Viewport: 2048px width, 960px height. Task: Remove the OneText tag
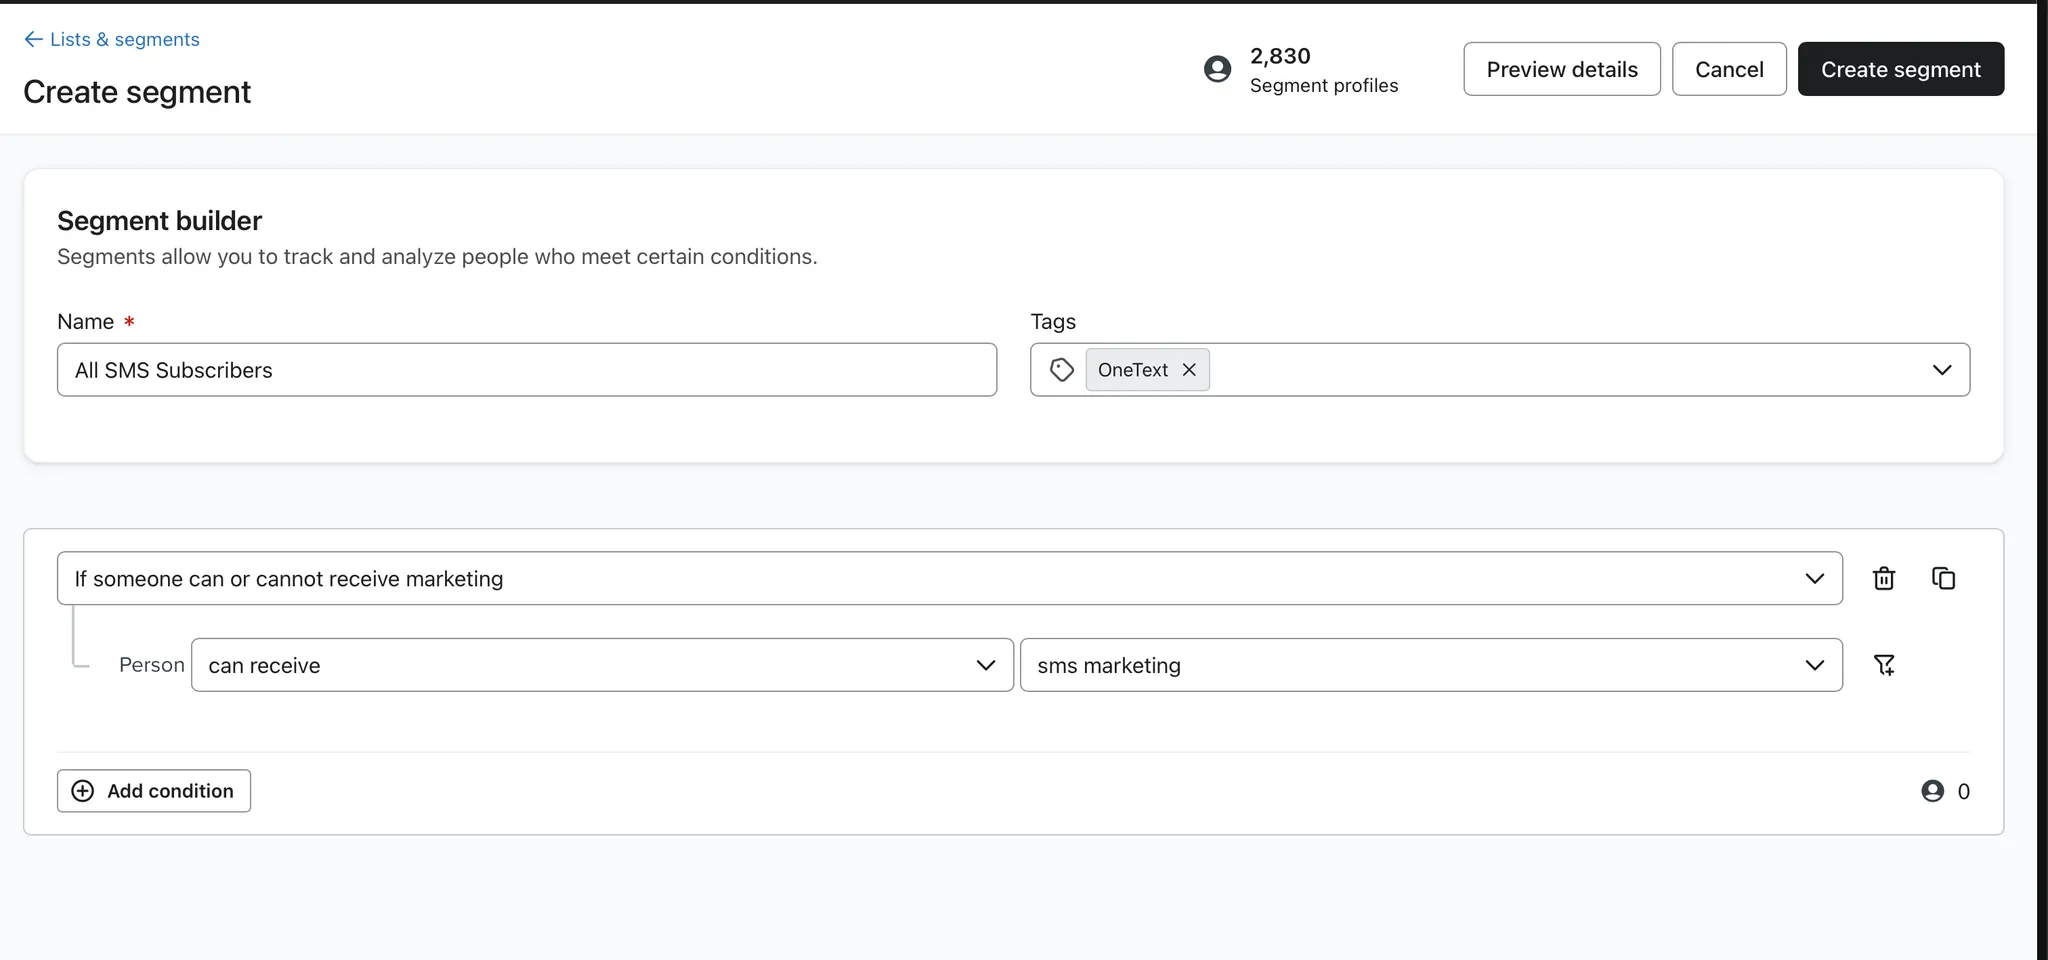(1189, 370)
